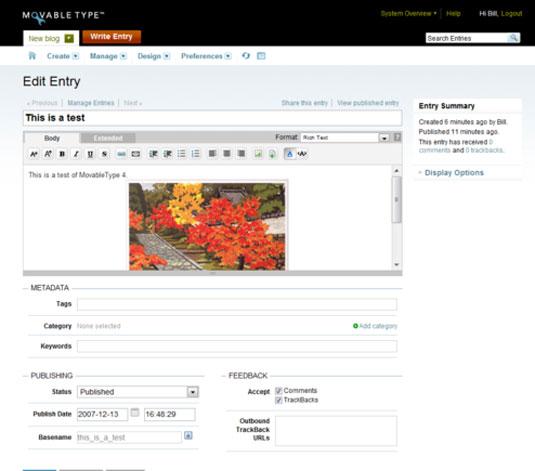The image size is (535, 471).
Task: Insert bulleted list in entry body
Action: [x=182, y=154]
